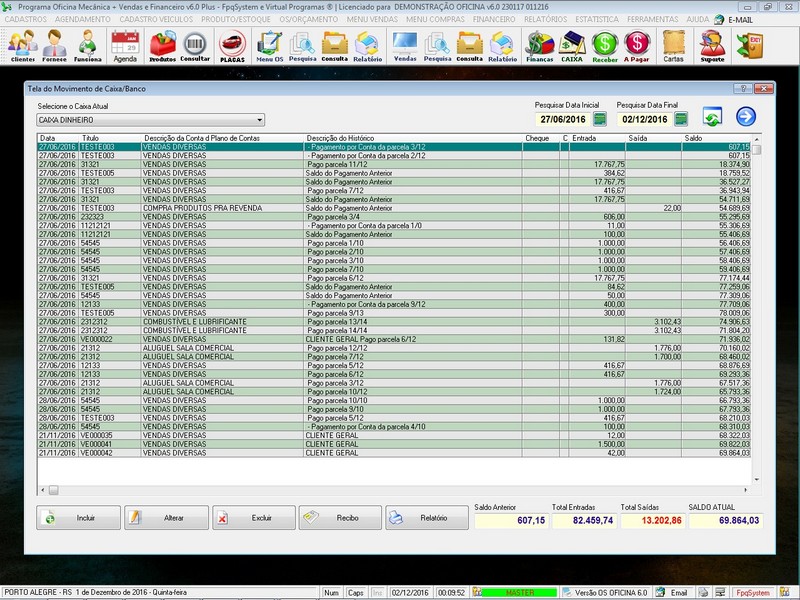
Task: Open calendar picker for Data Inicial
Action: 600,119
